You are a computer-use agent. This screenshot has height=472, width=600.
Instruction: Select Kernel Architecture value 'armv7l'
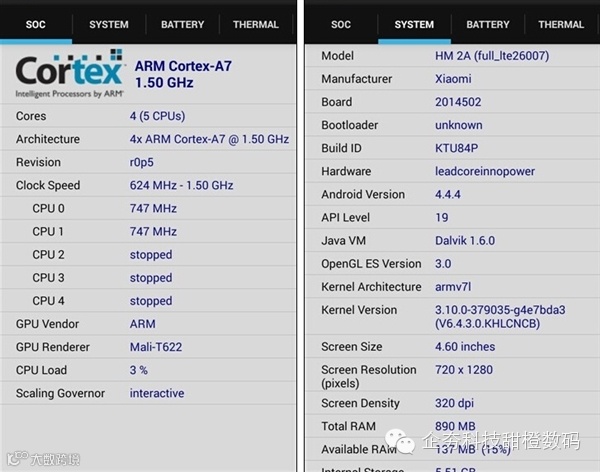point(453,287)
